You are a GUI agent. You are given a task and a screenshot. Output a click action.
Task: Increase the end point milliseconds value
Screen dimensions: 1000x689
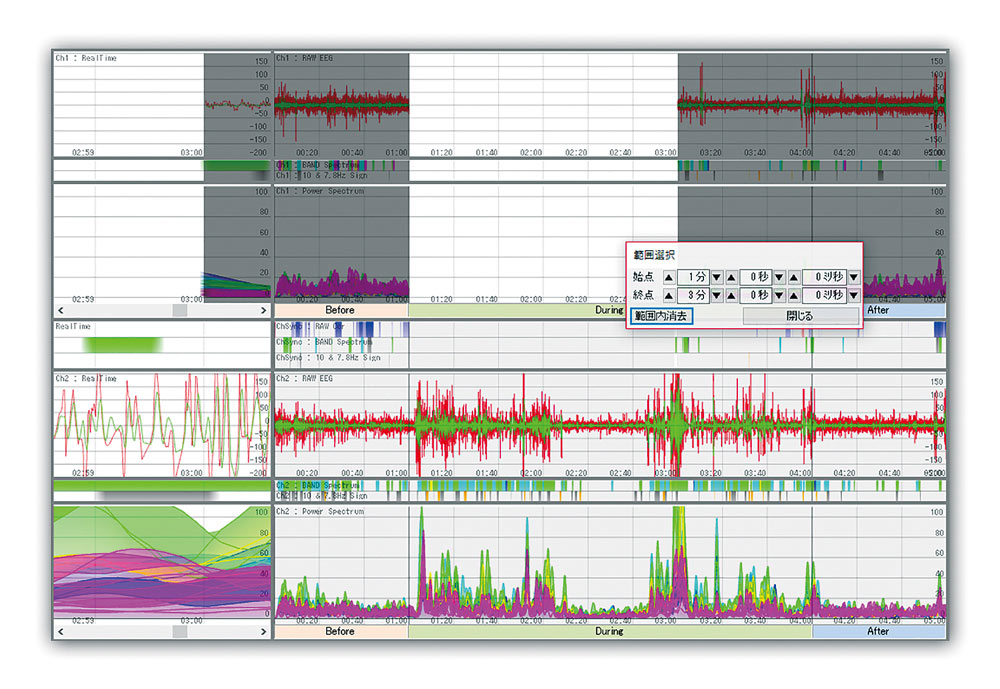794,296
